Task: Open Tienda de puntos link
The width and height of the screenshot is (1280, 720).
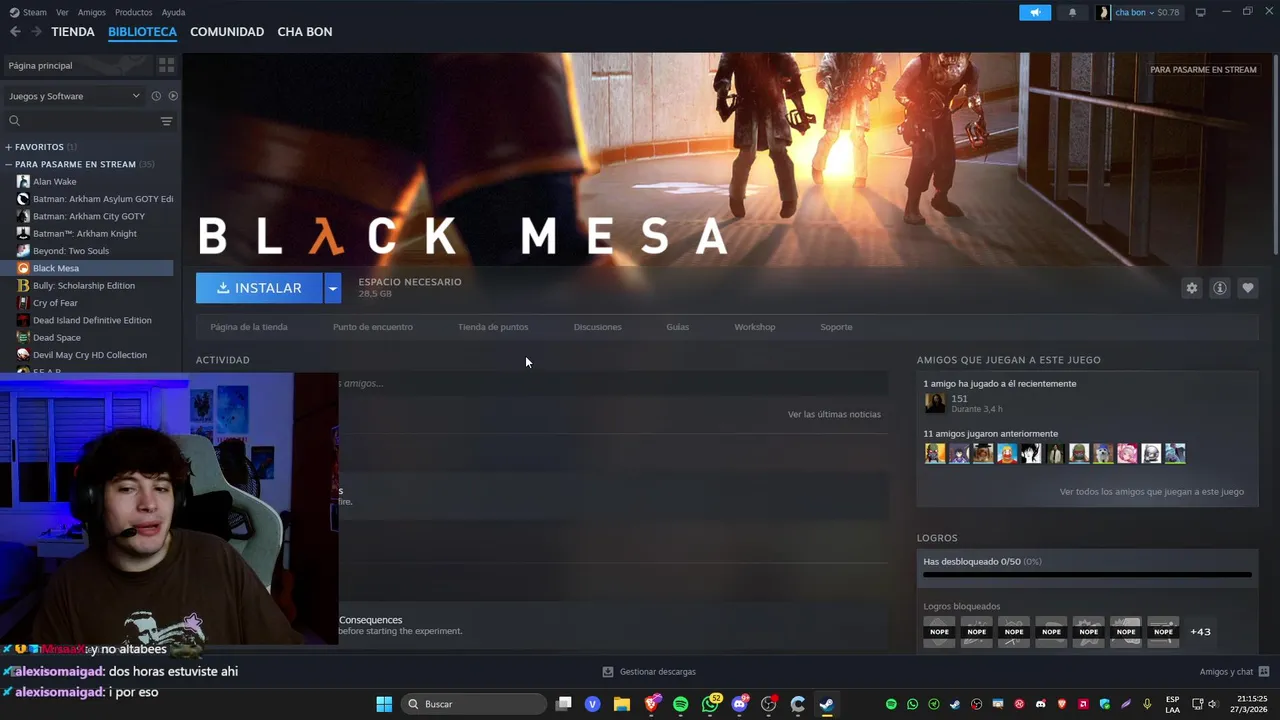Action: (x=493, y=327)
